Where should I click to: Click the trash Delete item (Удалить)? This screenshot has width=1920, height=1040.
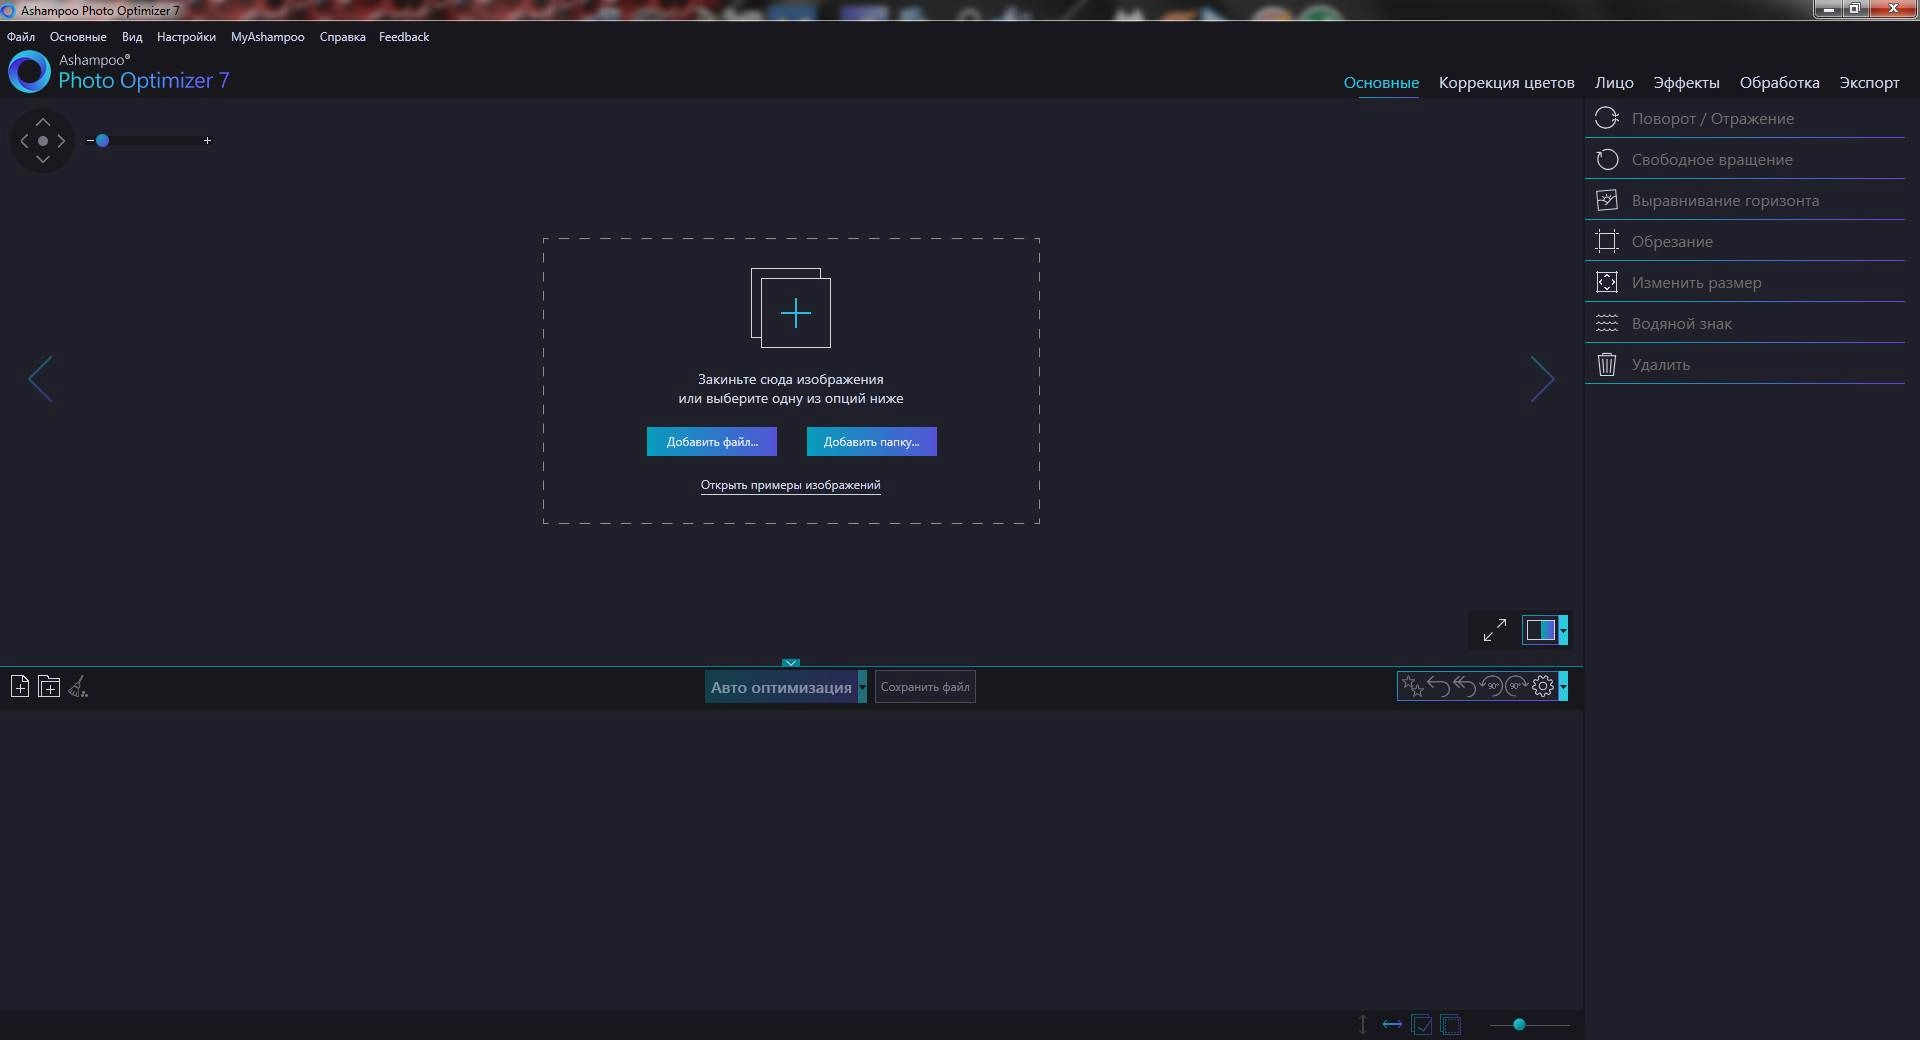click(1745, 364)
